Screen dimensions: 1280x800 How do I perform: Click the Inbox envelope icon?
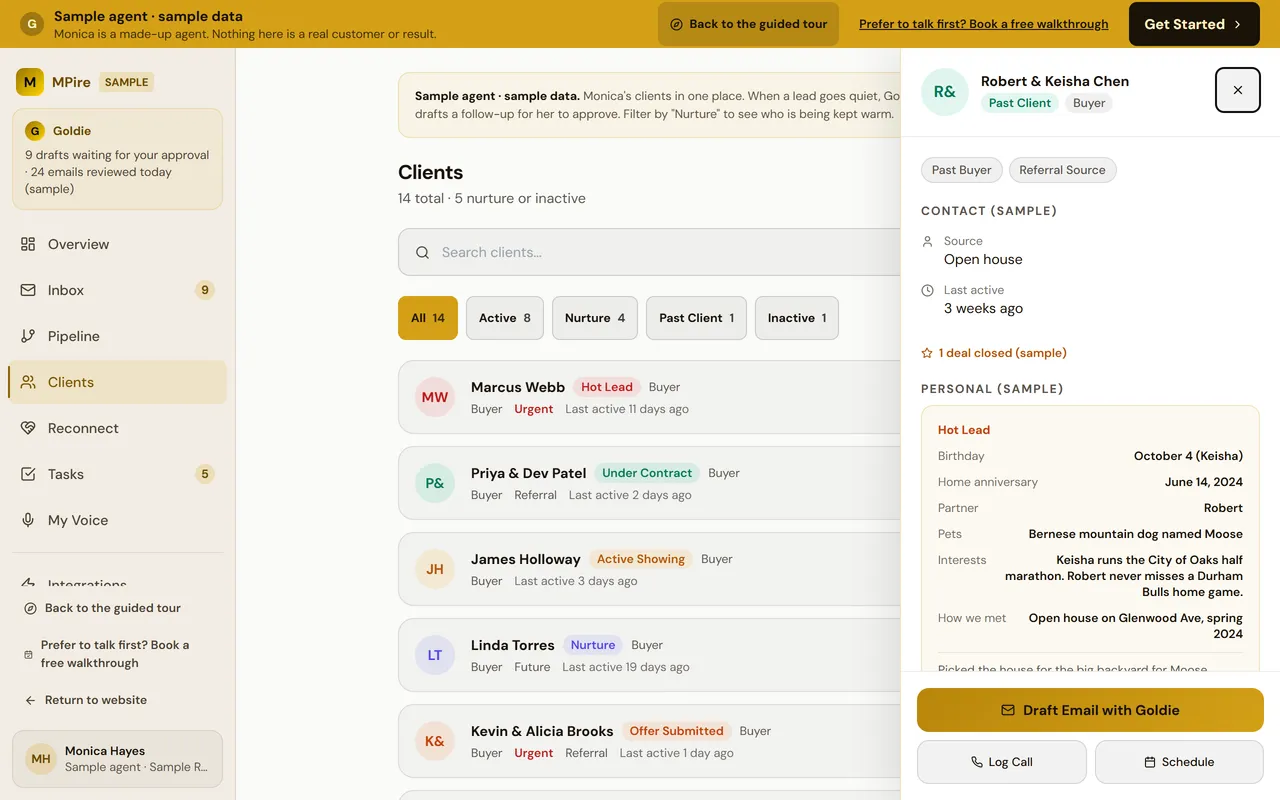point(28,290)
